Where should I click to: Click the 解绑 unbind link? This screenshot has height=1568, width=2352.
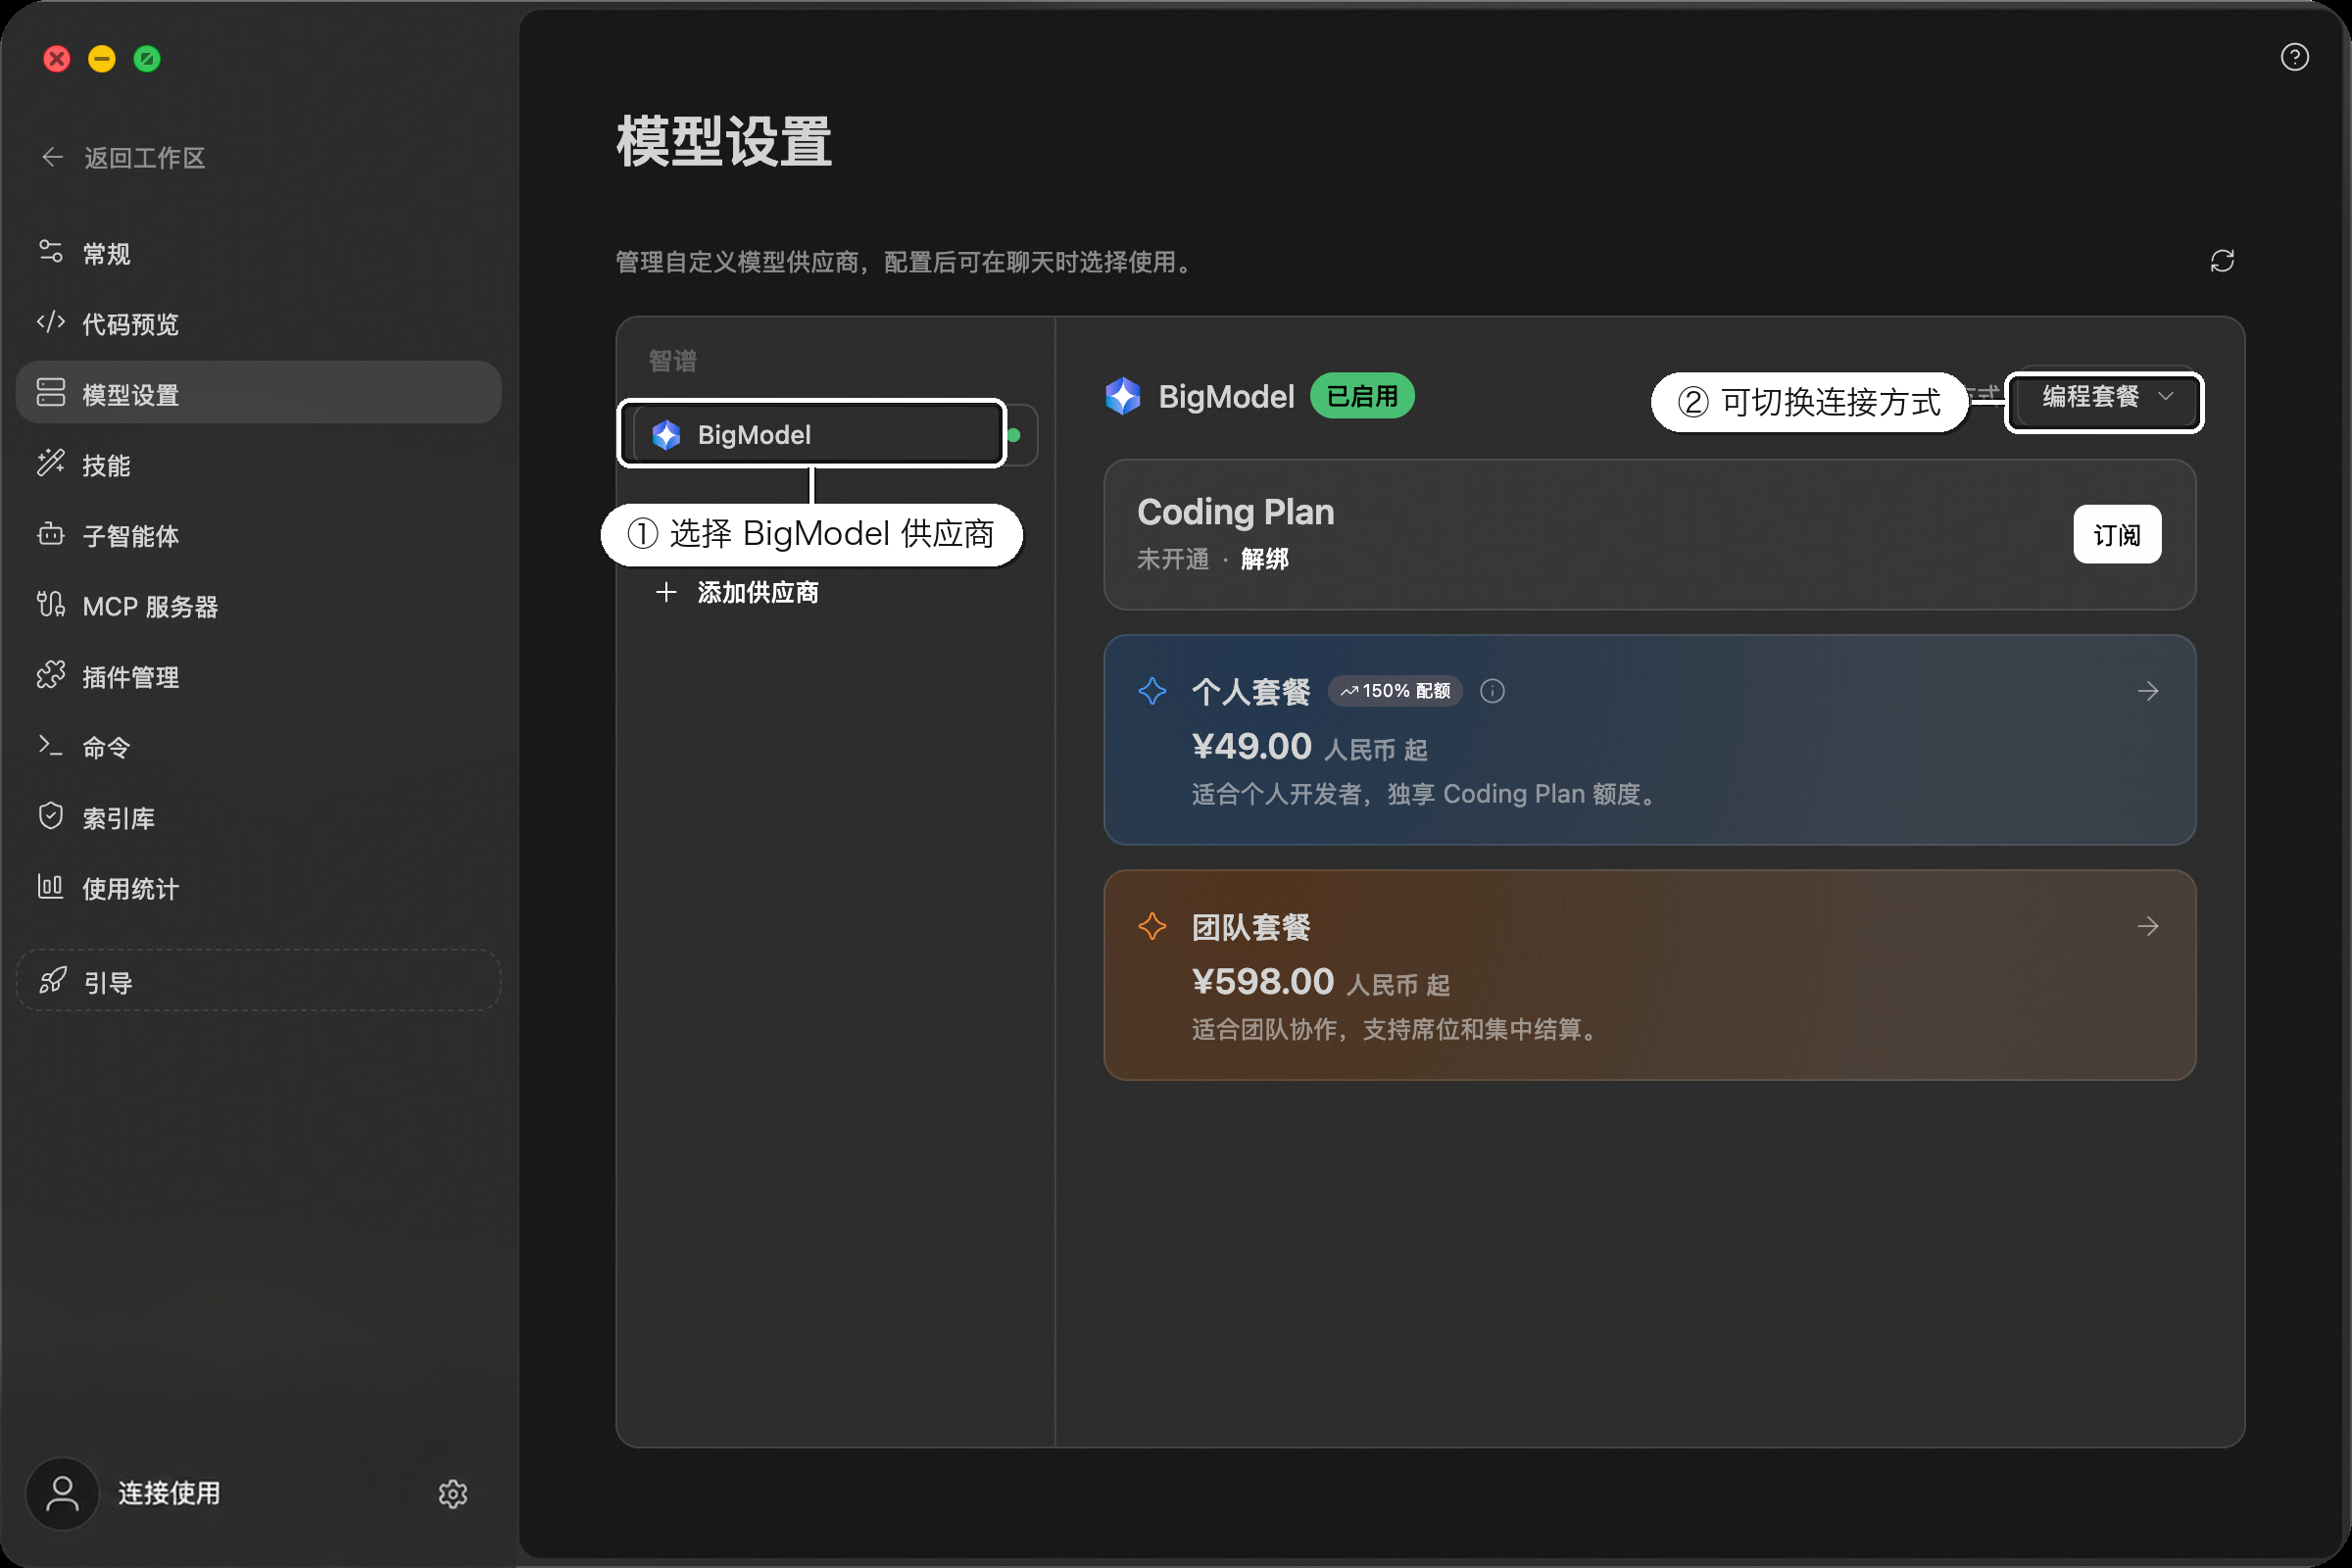click(x=1264, y=559)
